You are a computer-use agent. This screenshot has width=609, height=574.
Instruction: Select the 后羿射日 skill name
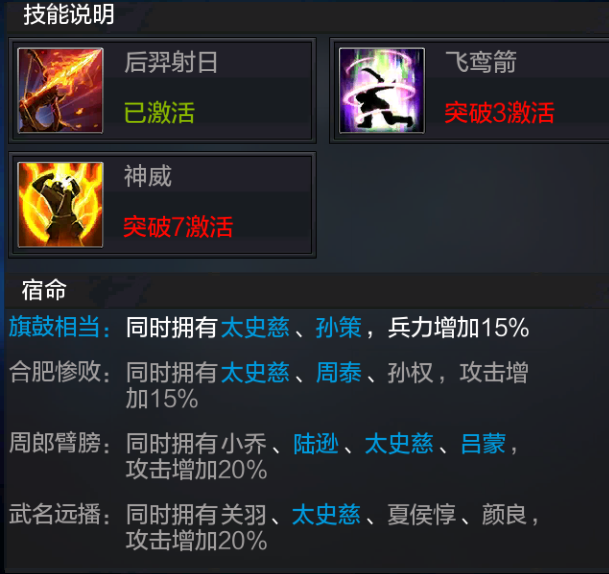tap(171, 62)
